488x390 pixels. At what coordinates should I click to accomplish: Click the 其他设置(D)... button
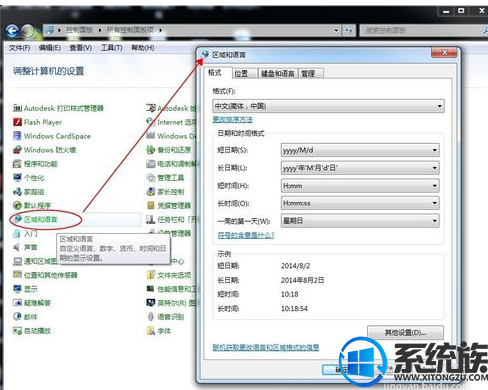(x=405, y=332)
